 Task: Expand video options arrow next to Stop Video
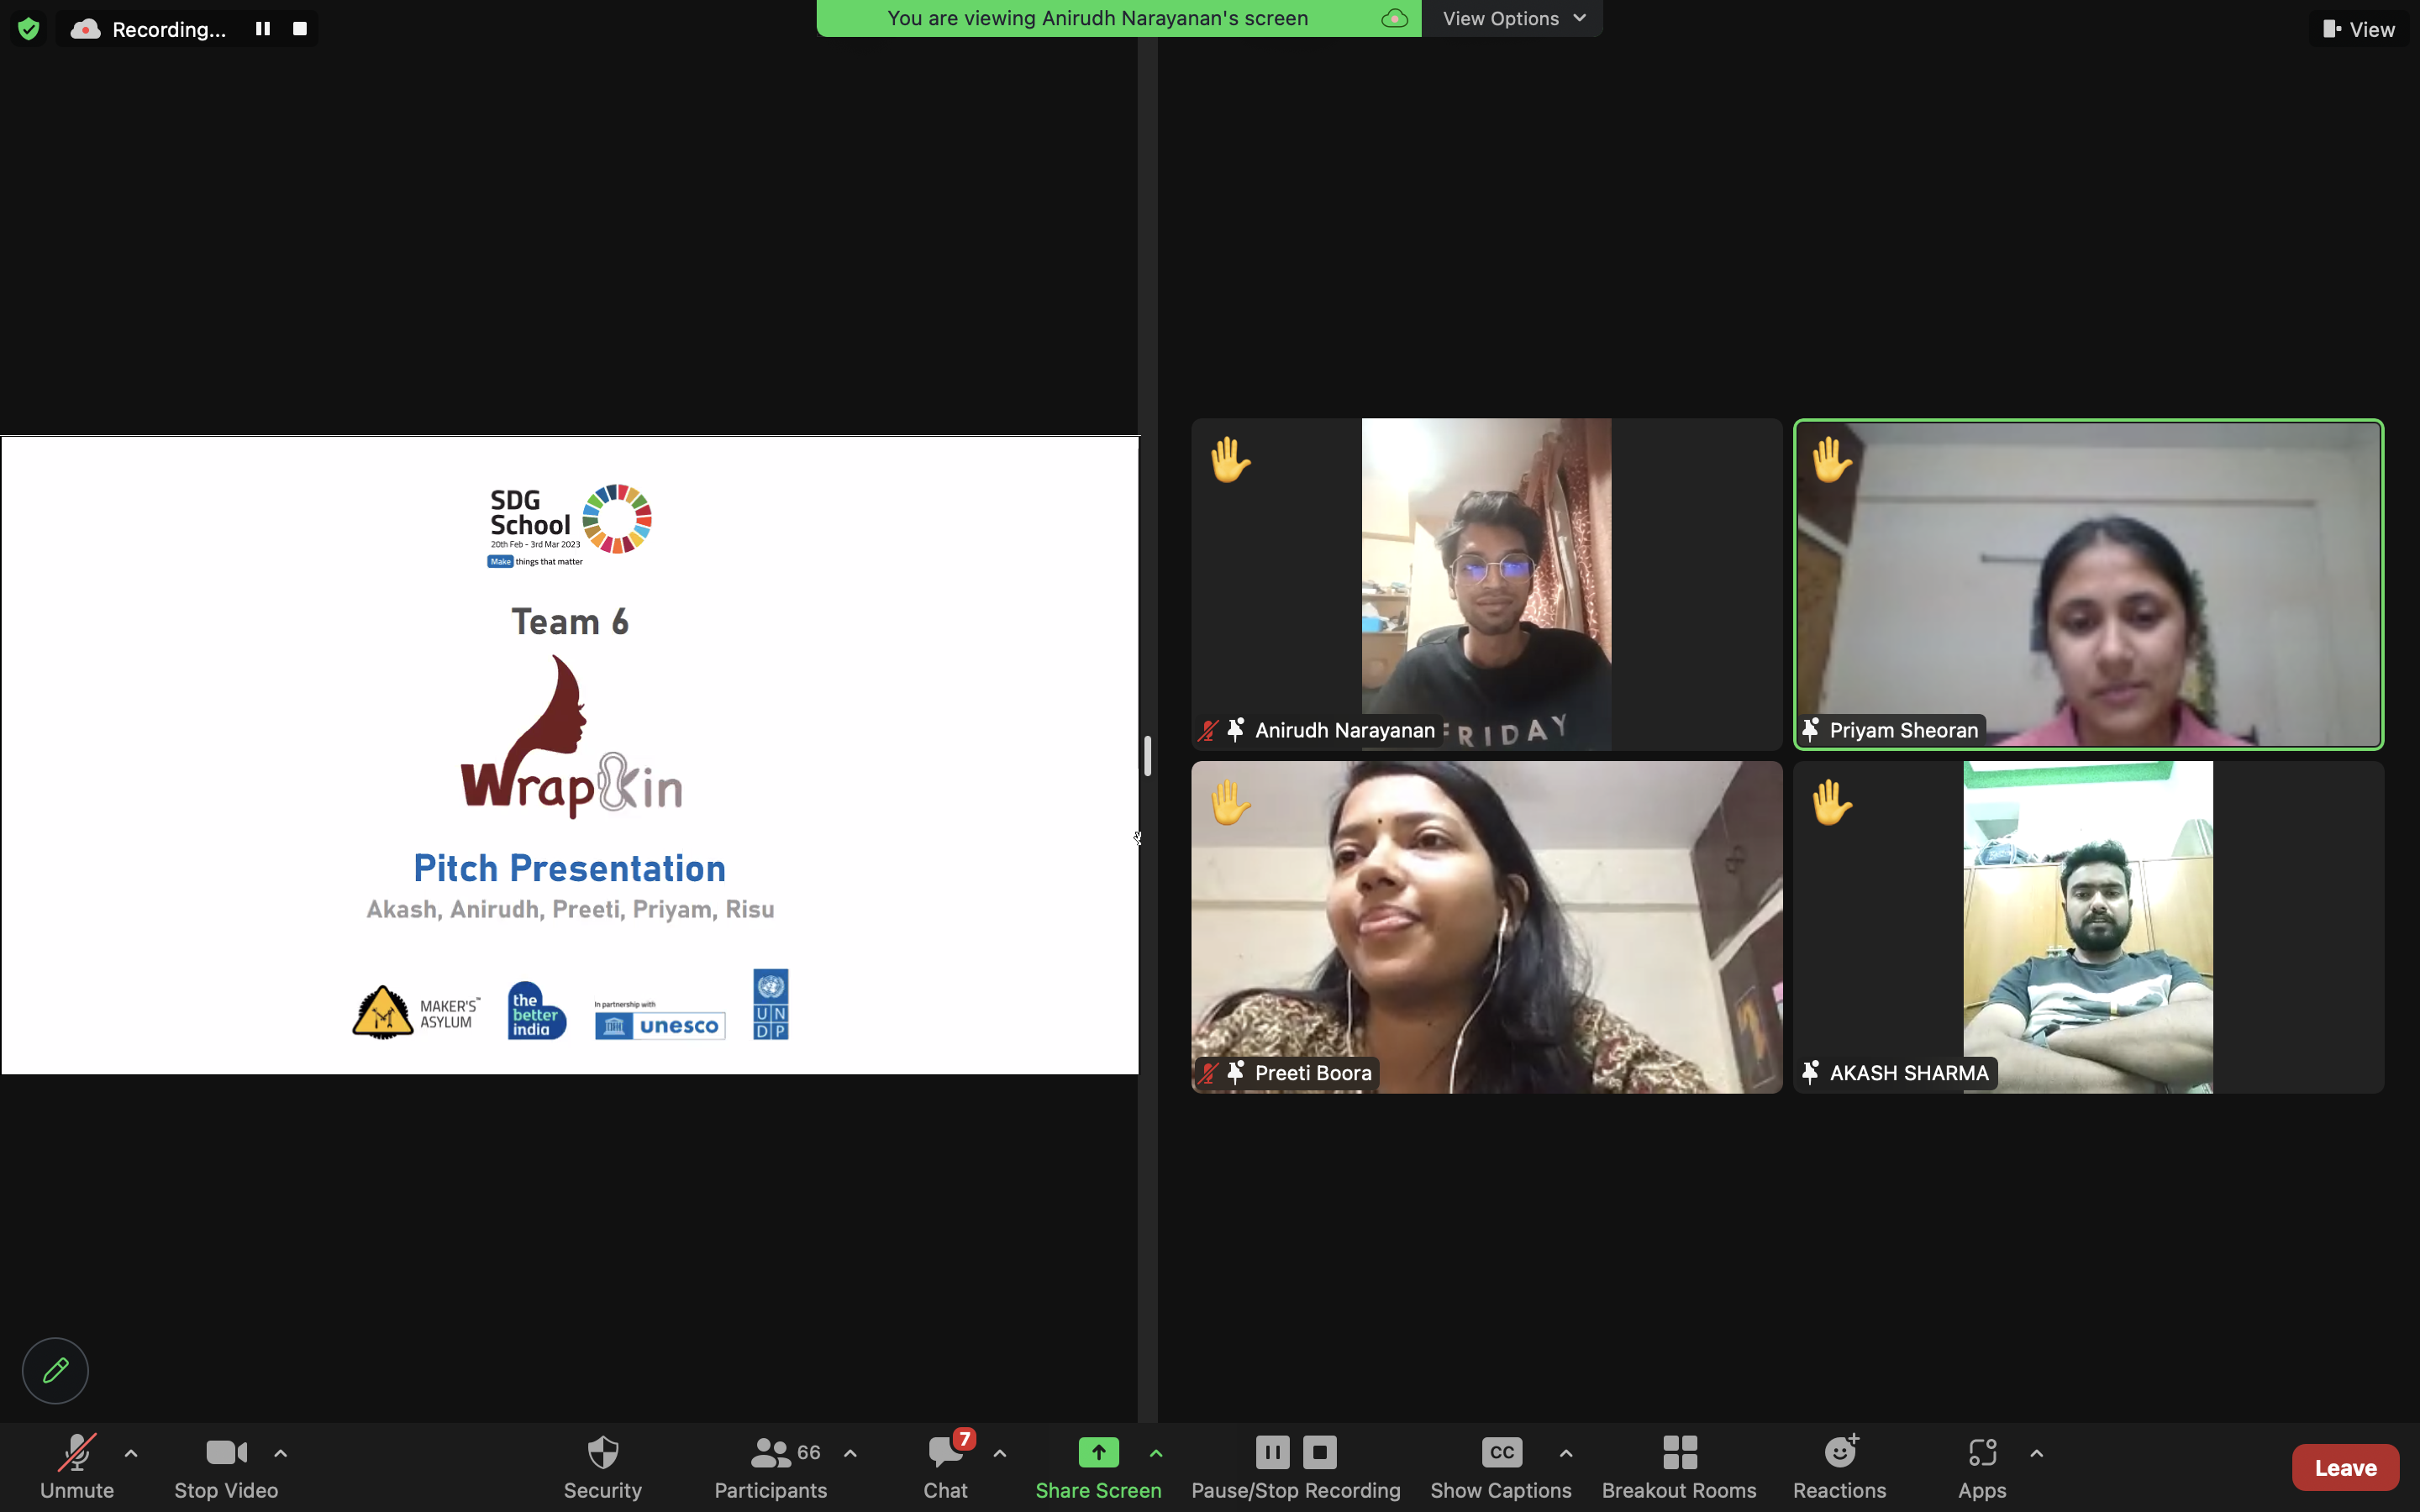281,1453
